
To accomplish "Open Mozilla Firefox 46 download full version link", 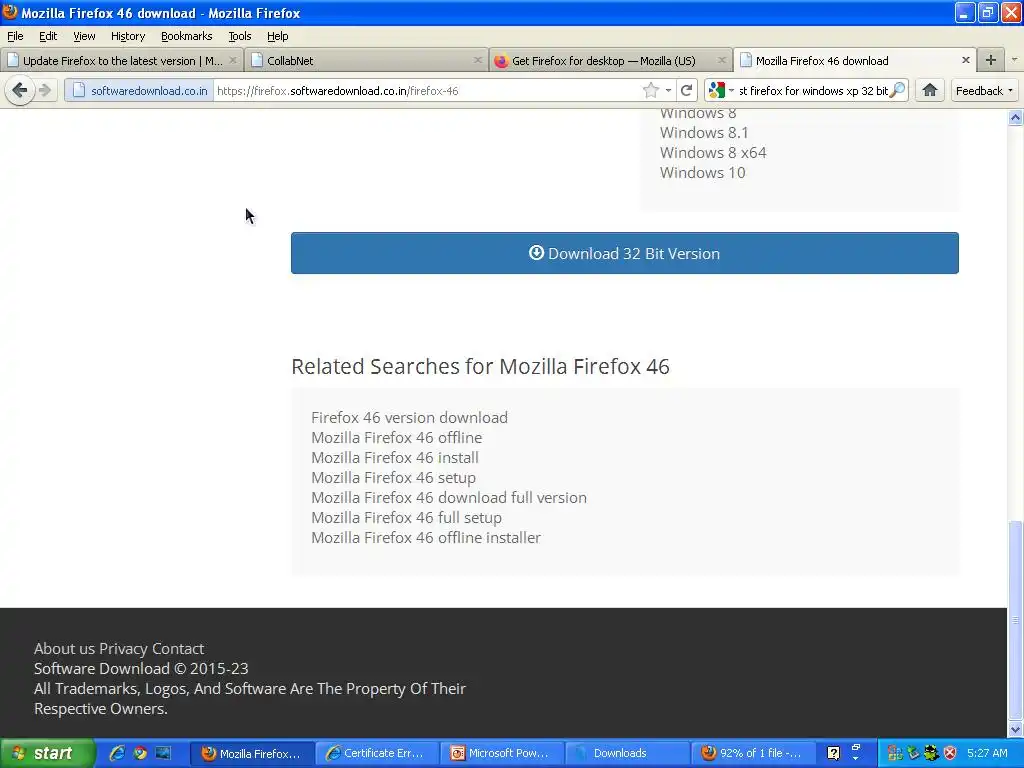I will tap(449, 498).
